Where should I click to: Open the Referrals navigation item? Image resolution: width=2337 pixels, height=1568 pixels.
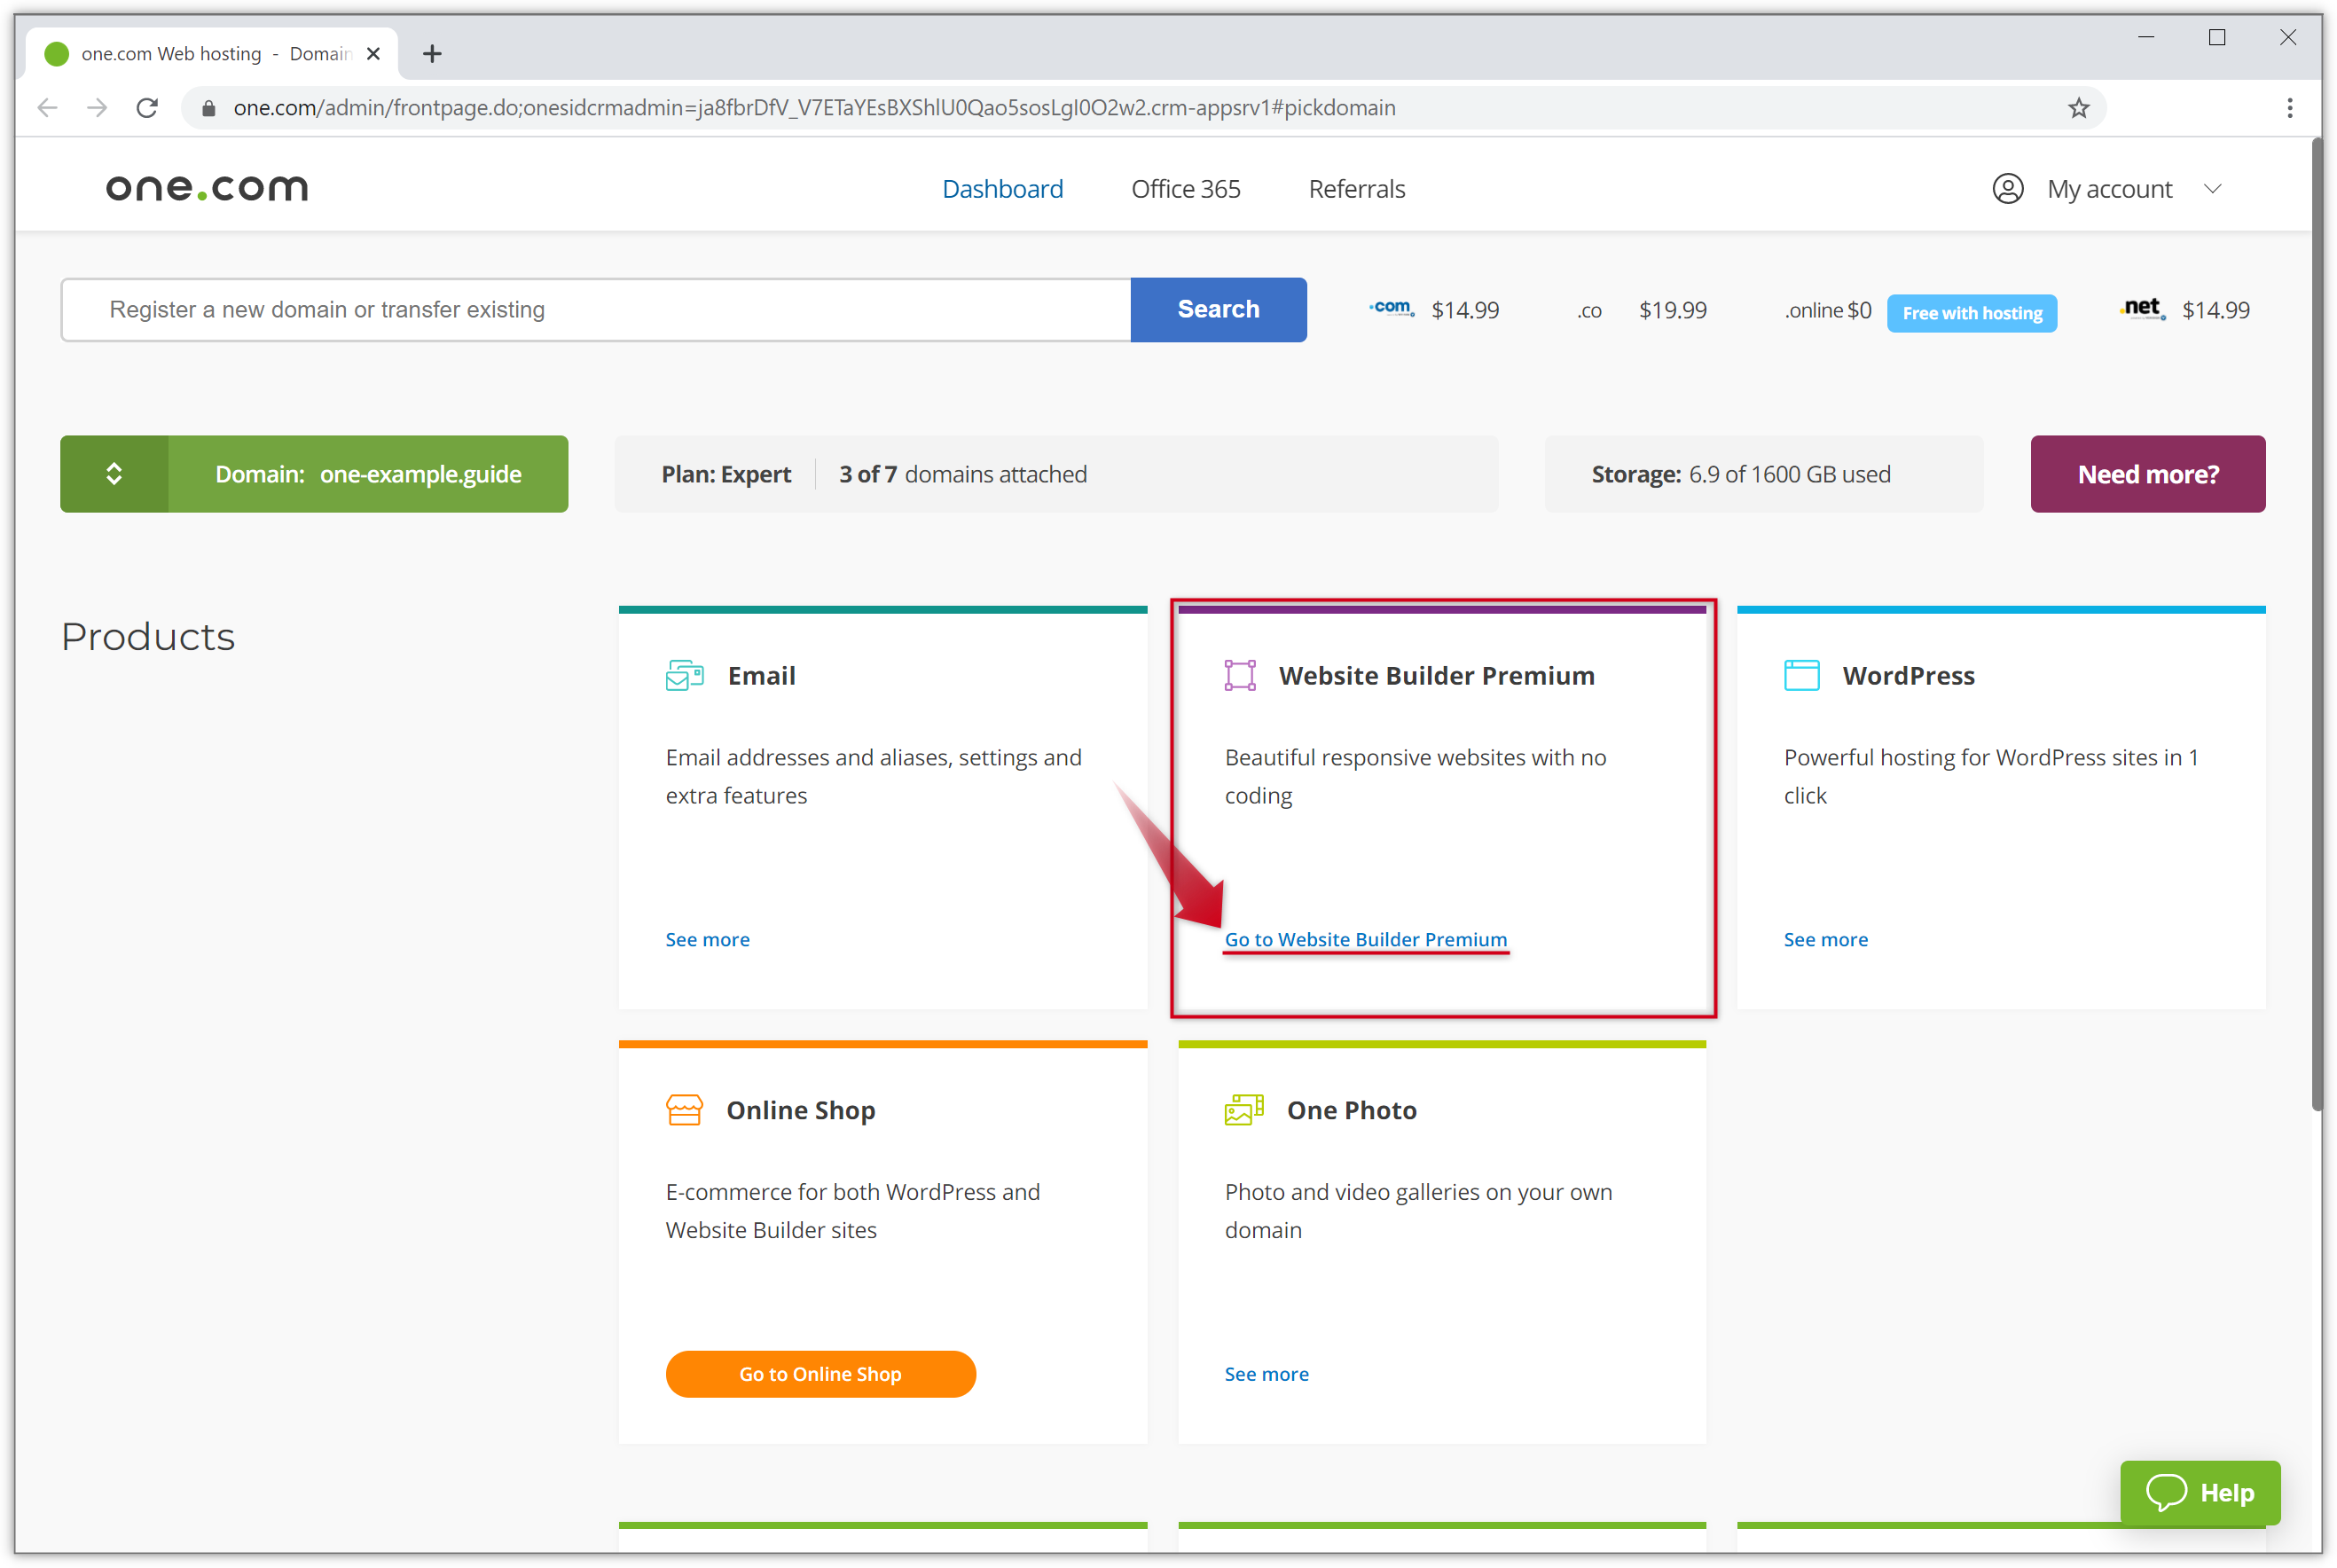(1356, 189)
